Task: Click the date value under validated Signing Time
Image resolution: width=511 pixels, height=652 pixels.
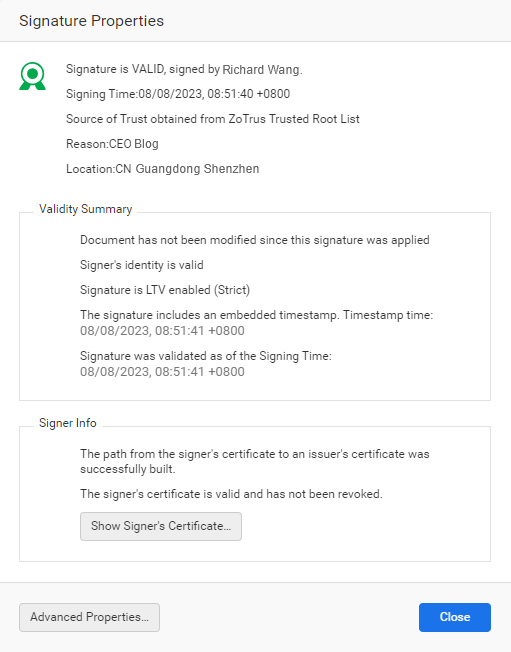Action: tap(162, 371)
